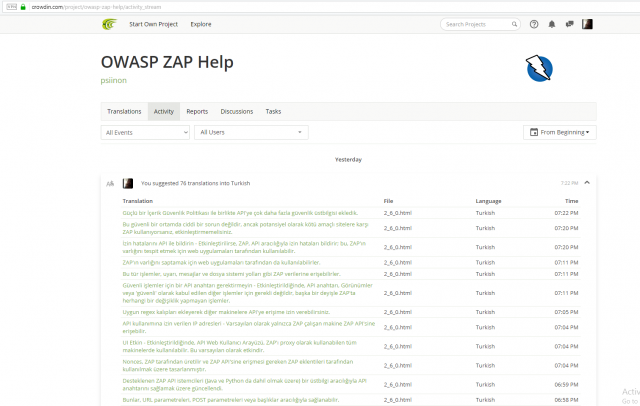Click the 07:05 PM time cell
Image resolution: width=640 pixels, height=406 pixels.
(566, 312)
